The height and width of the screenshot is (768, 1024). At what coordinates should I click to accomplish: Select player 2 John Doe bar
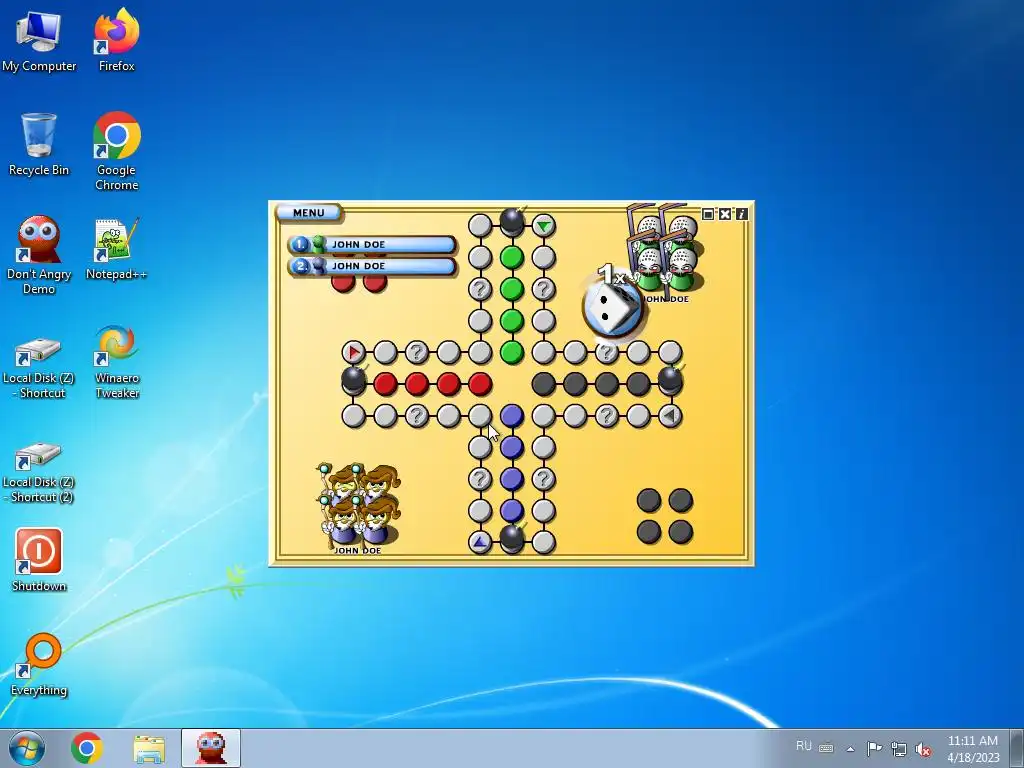372,266
